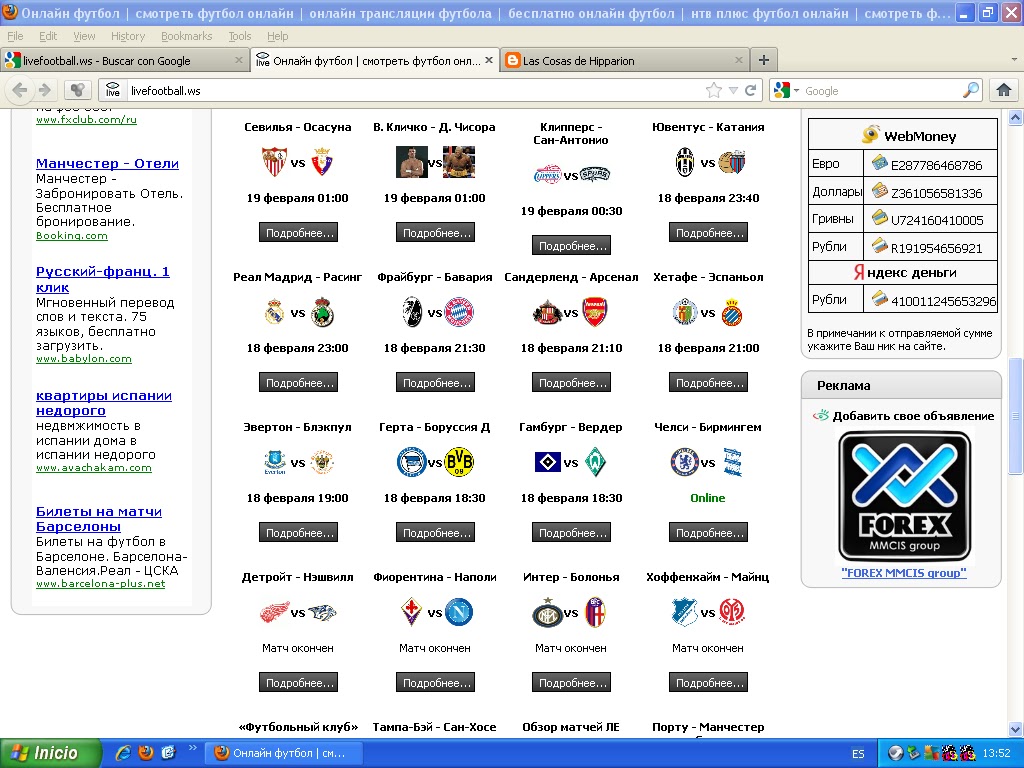Viewport: 1024px width, 768px height.
Task: Open the Windows Inicio start button
Action: pyautogui.click(x=51, y=753)
